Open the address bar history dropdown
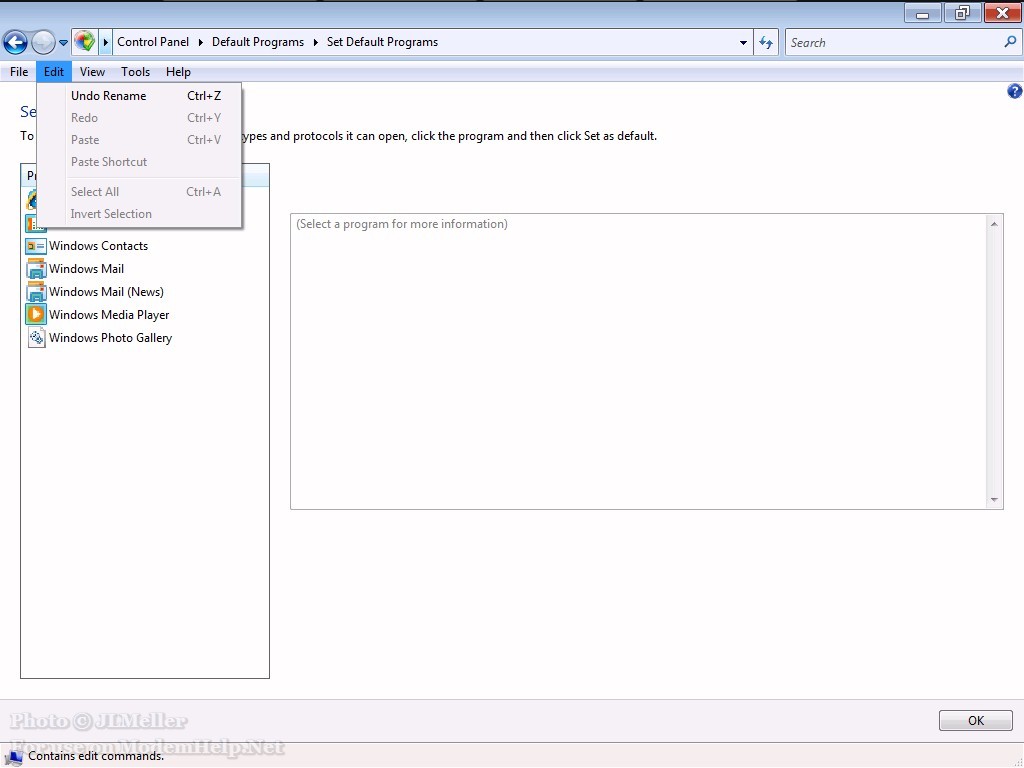Image resolution: width=1024 pixels, height=768 pixels. [x=743, y=43]
